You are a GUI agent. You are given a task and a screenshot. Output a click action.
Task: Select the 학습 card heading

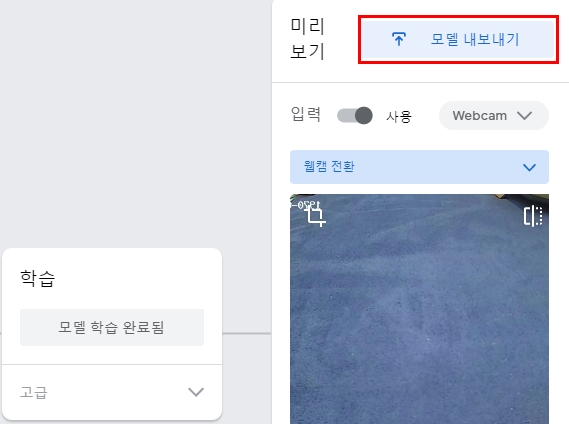coord(37,278)
